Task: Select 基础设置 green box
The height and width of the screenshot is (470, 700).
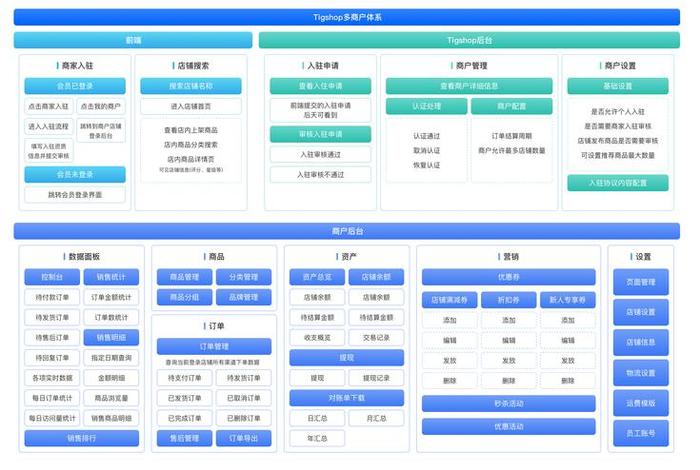Action: coord(618,86)
